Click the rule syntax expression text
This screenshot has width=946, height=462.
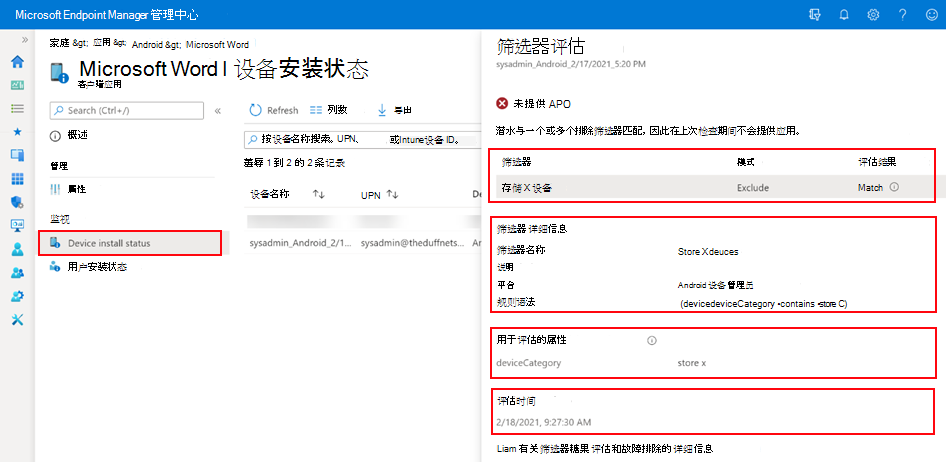[763, 304]
